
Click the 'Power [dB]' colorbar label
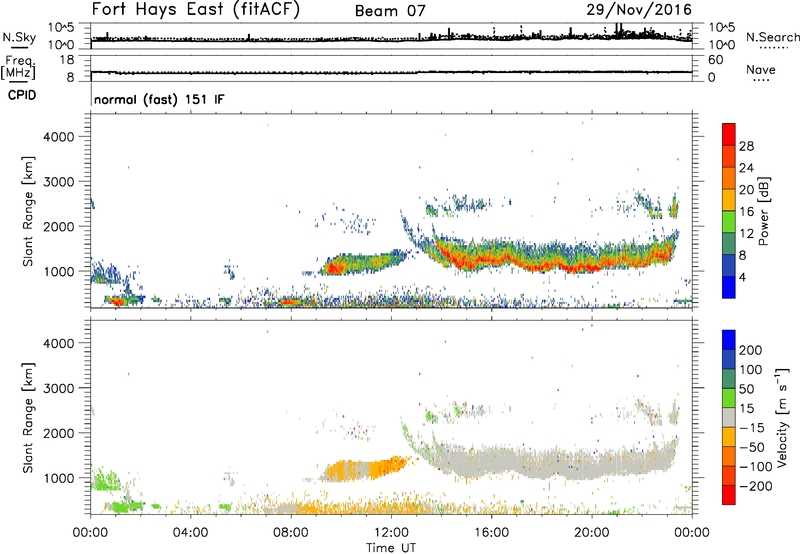click(764, 211)
